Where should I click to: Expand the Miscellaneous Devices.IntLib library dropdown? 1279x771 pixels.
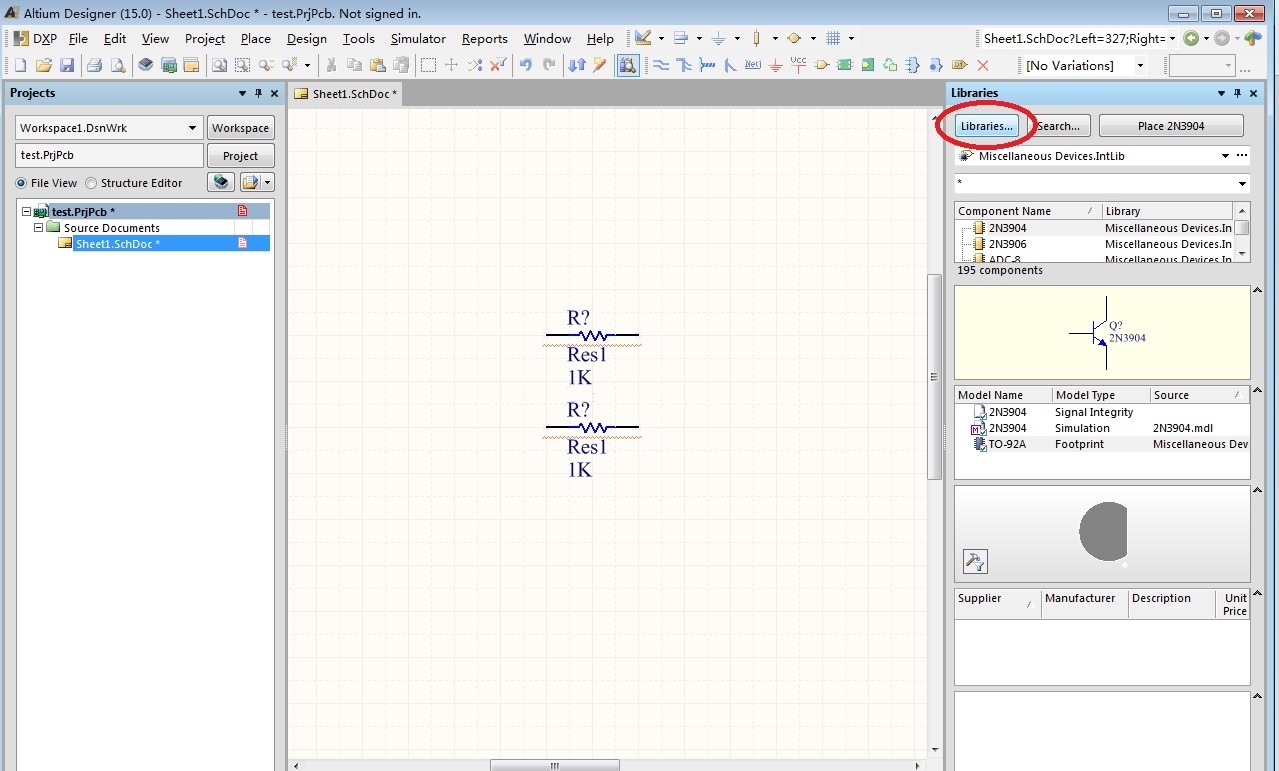pyautogui.click(x=1225, y=156)
